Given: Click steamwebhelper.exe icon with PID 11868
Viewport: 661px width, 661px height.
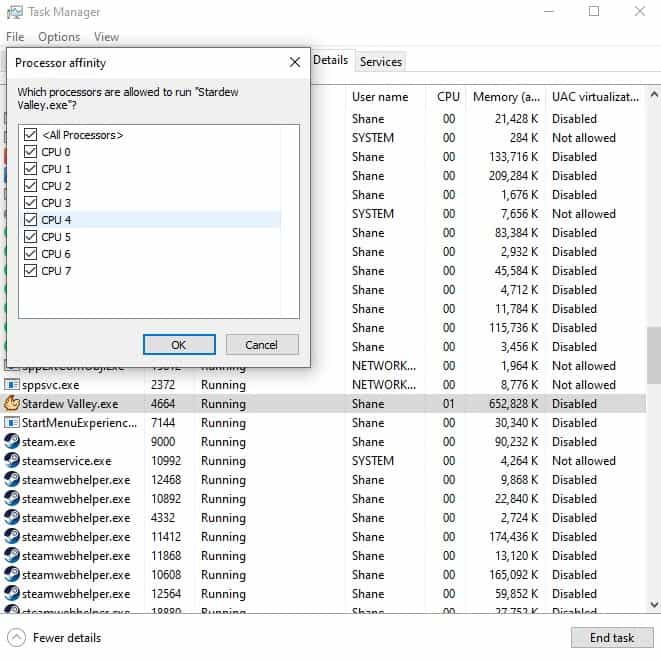Looking at the screenshot, I should [x=11, y=555].
